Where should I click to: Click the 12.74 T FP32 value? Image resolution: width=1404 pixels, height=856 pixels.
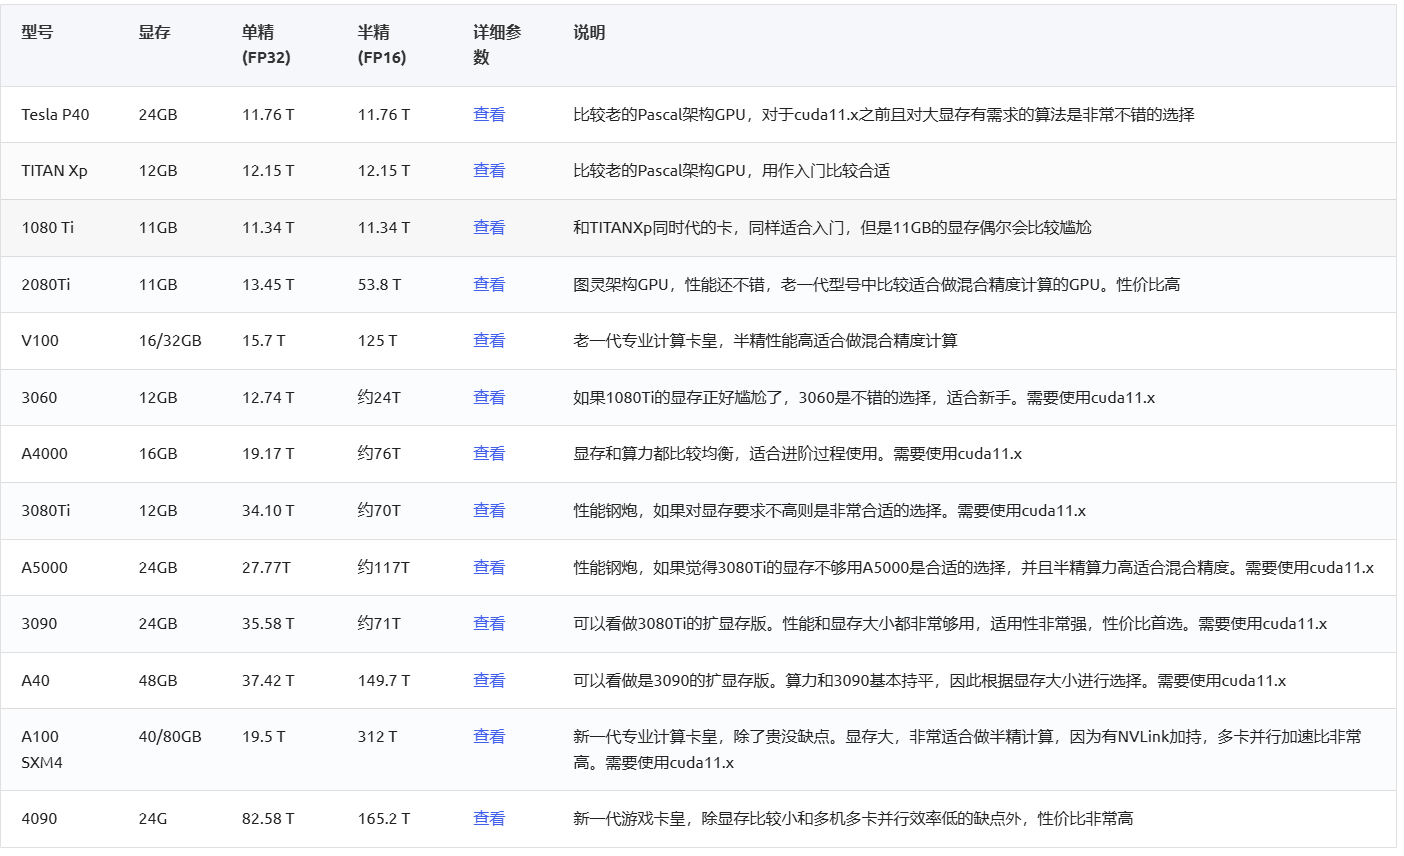click(x=268, y=398)
